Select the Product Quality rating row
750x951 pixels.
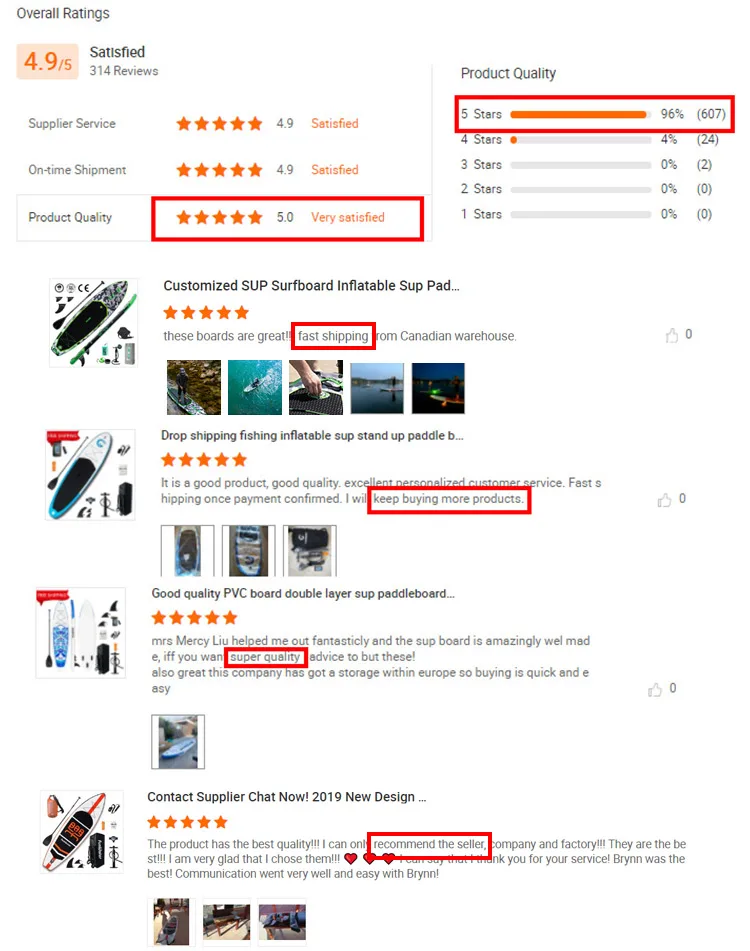tap(224, 217)
